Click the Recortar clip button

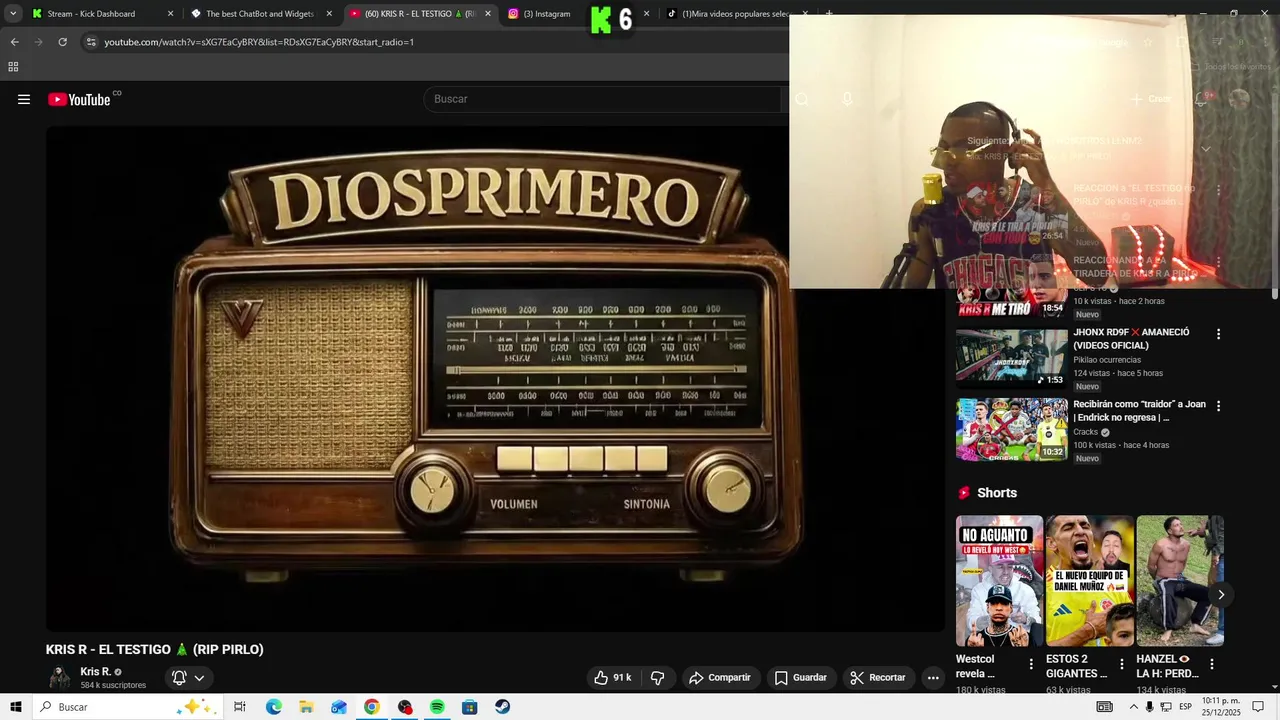click(x=878, y=677)
